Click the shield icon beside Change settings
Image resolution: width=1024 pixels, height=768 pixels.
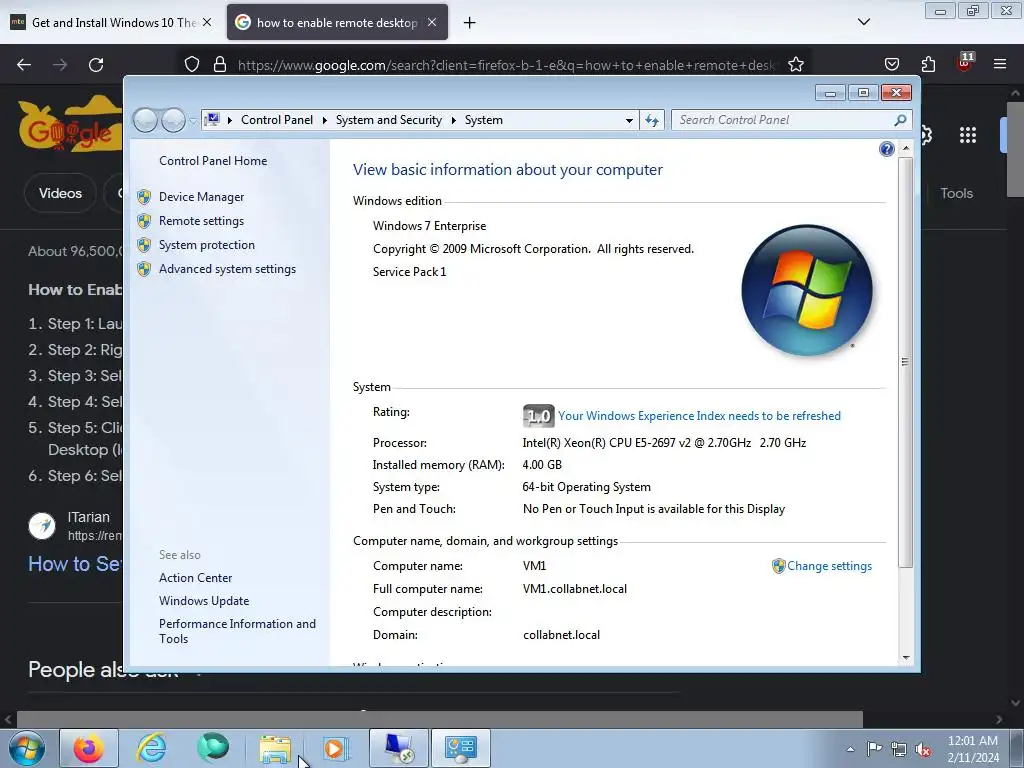tap(778, 566)
